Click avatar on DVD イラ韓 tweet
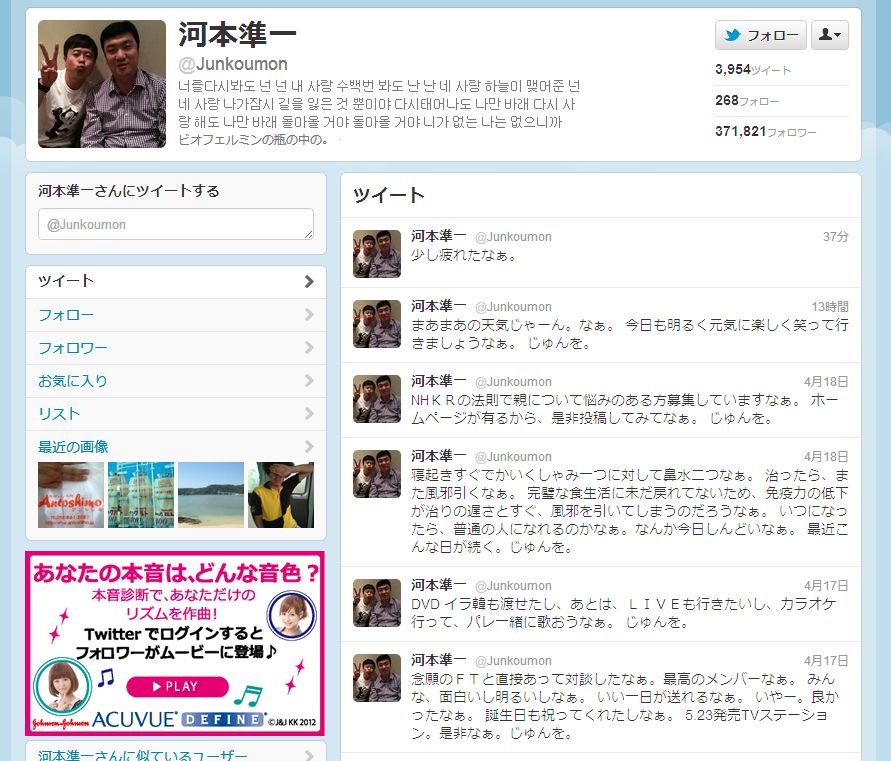The height and width of the screenshot is (761, 891). [377, 603]
